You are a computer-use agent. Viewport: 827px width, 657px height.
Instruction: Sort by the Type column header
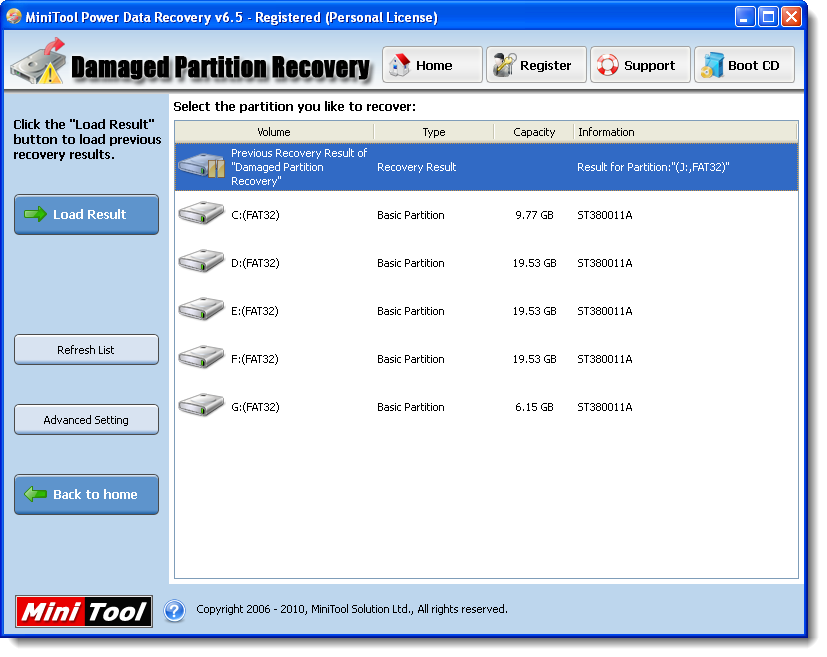(x=434, y=132)
